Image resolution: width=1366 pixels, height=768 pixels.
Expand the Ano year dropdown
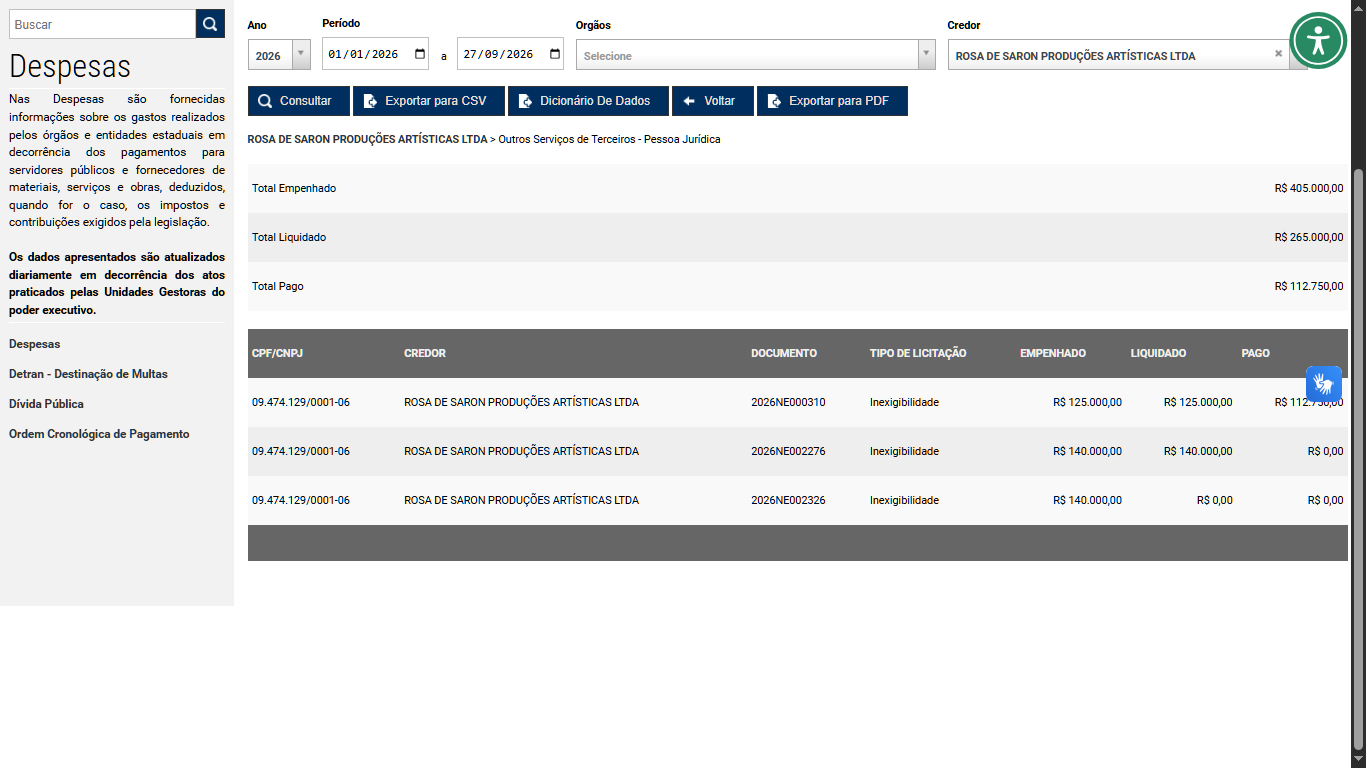tap(279, 55)
